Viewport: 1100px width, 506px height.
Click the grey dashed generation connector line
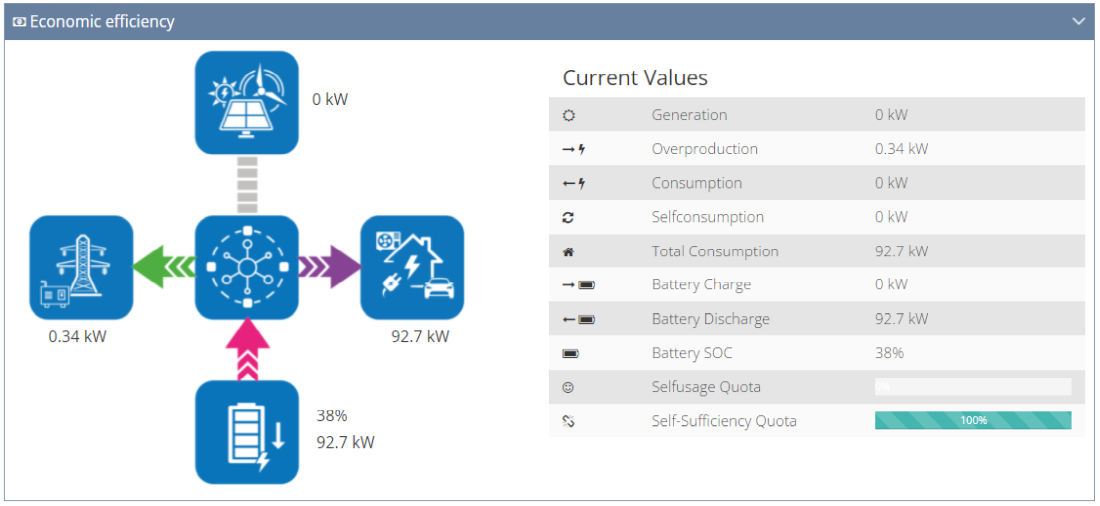pos(246,184)
